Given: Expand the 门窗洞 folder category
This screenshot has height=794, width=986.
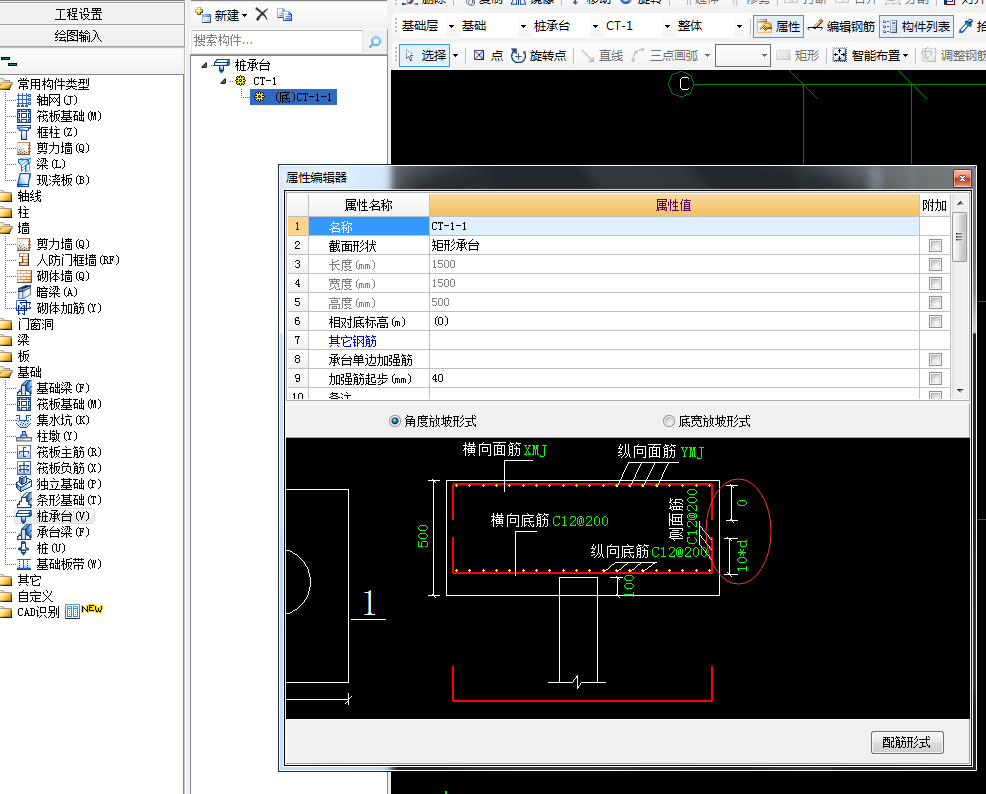Looking at the screenshot, I should [x=28, y=324].
